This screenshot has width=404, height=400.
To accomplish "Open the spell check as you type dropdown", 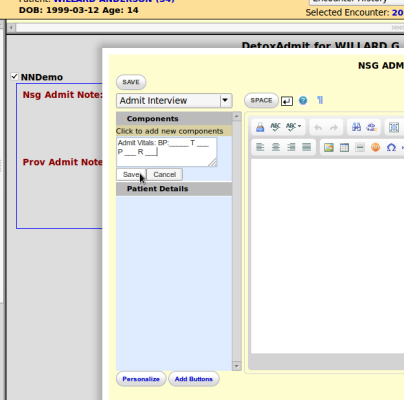I will [294, 127].
